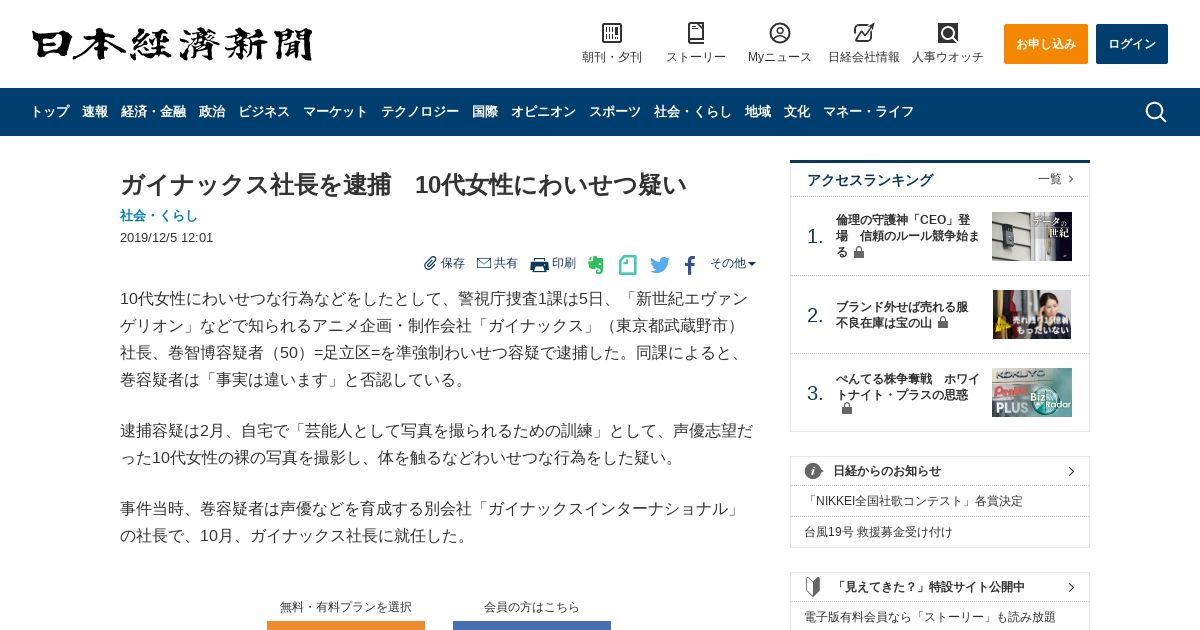Print article using the 印刷 icon
The height and width of the screenshot is (630, 1200).
tap(539, 264)
